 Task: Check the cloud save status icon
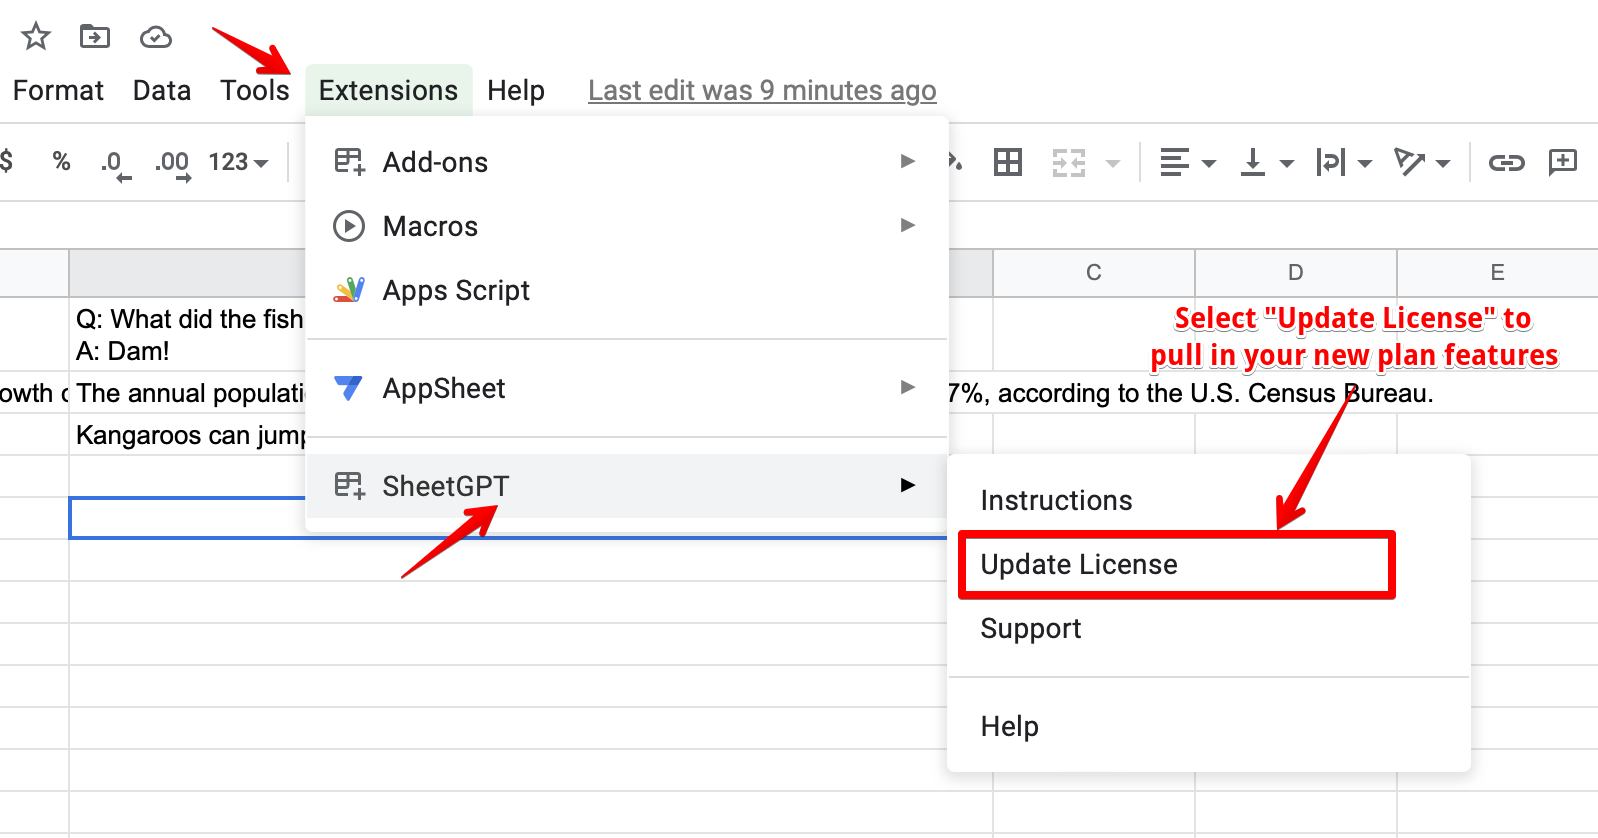pyautogui.click(x=155, y=37)
